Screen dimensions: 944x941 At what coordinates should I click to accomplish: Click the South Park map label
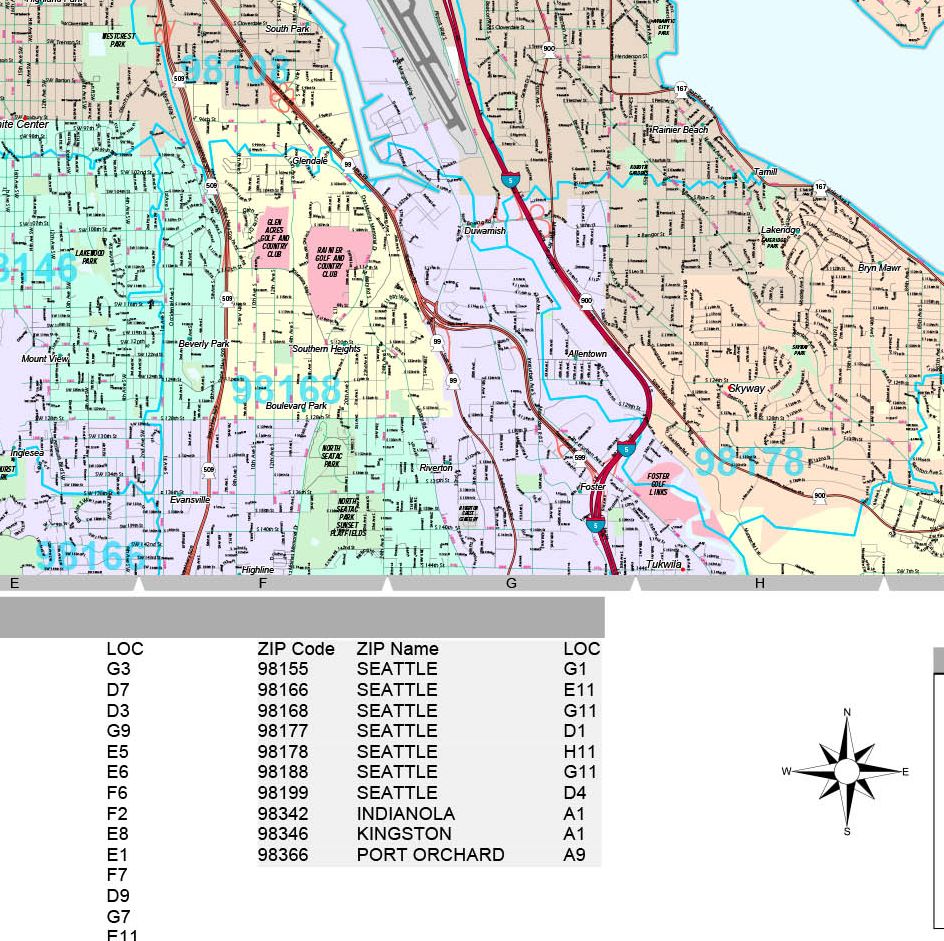[x=287, y=28]
